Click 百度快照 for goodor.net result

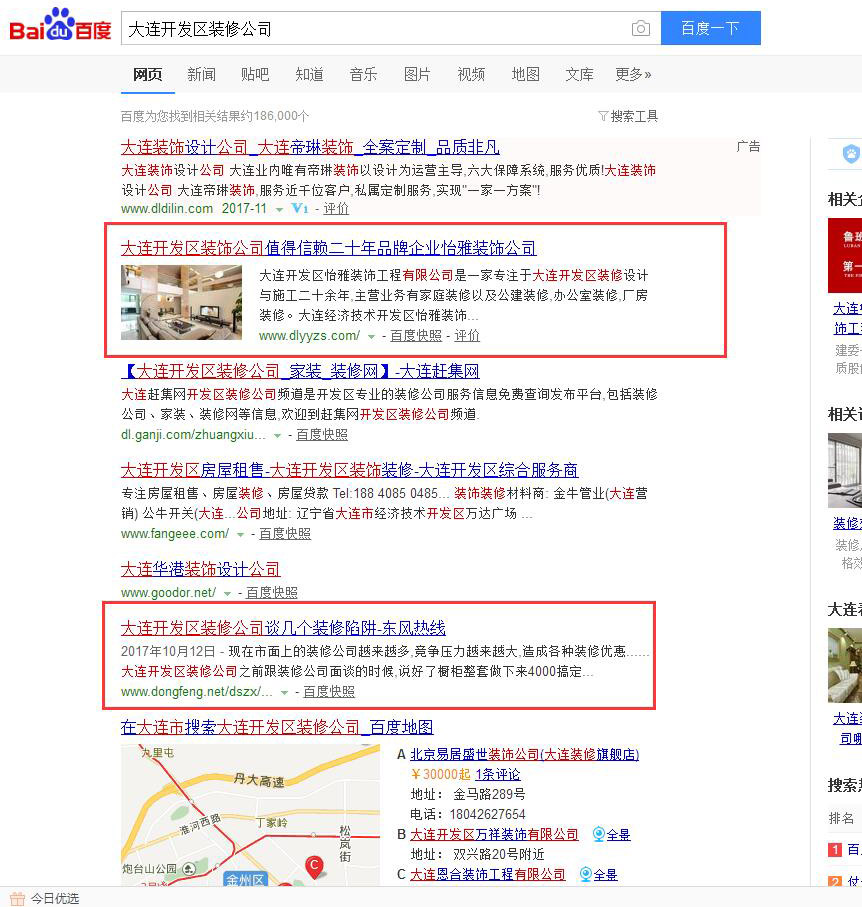coord(272,593)
